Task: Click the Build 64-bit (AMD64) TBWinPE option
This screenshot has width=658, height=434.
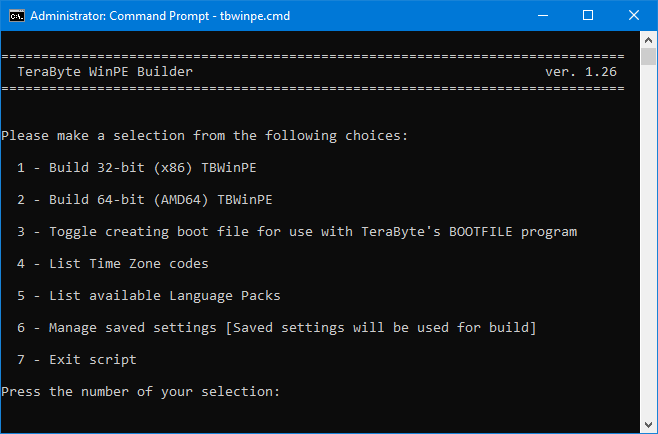Action: [x=145, y=200]
